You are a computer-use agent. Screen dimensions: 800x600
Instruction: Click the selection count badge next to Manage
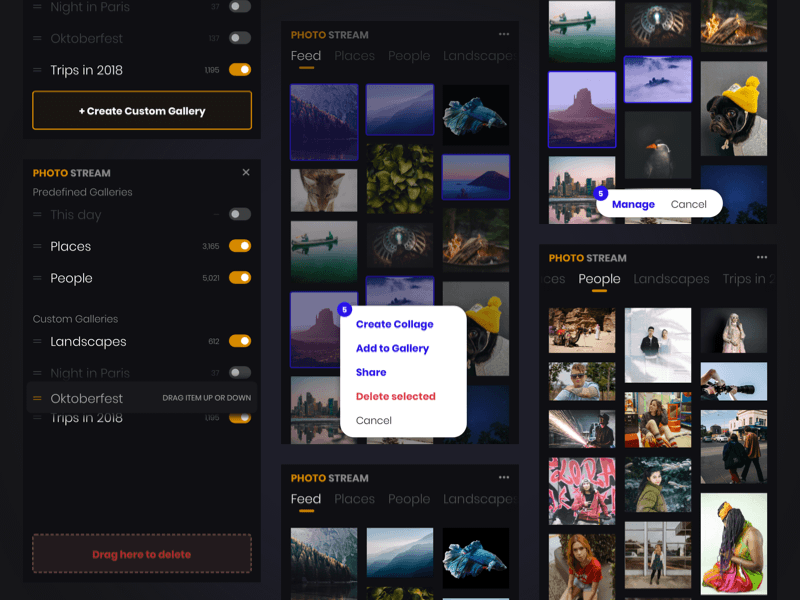[601, 194]
